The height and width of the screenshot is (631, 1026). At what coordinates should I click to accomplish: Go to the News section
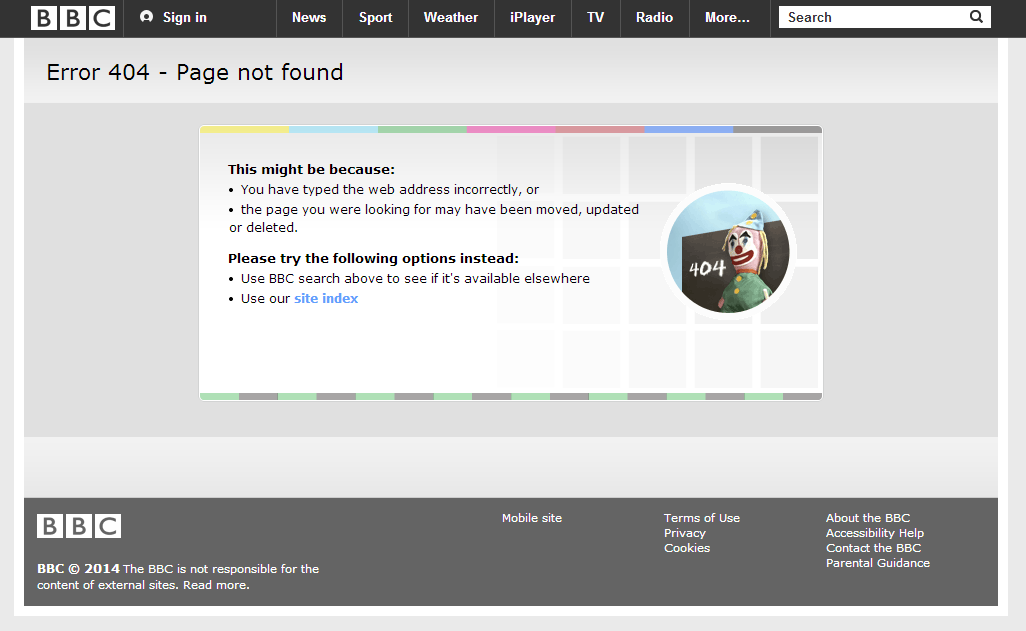[309, 18]
